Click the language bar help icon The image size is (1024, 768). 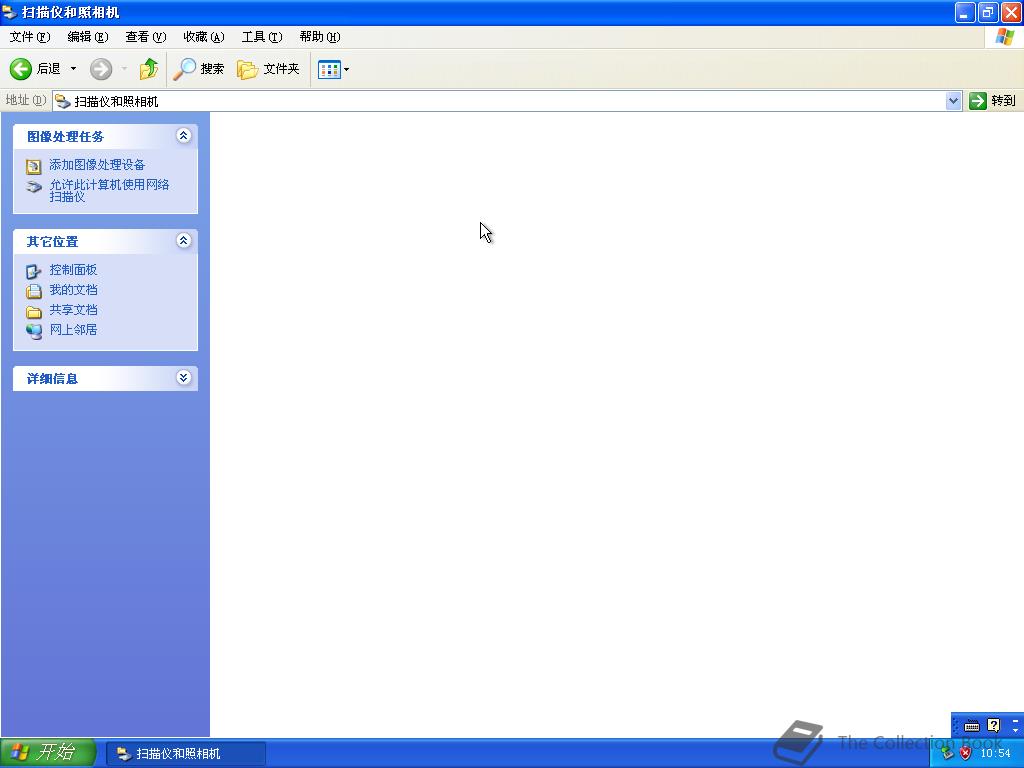[x=993, y=725]
